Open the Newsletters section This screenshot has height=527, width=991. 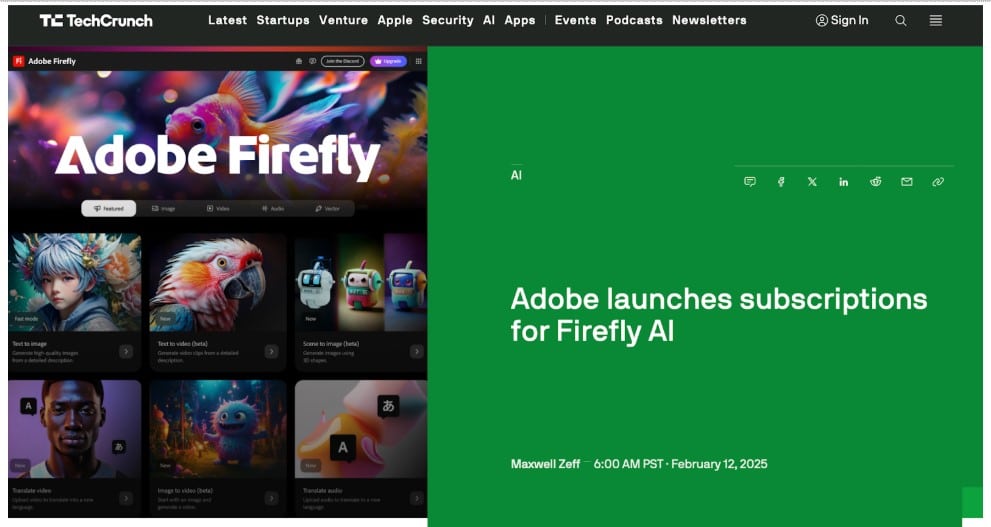pos(709,20)
